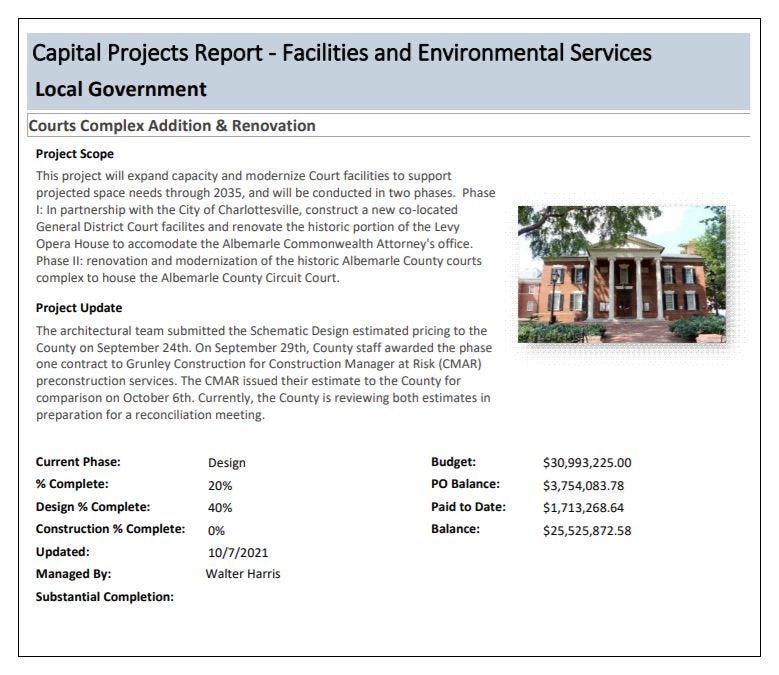This screenshot has height=675, width=779.
Task: Click the 'Substantial Completion:' label
Action: tap(105, 597)
